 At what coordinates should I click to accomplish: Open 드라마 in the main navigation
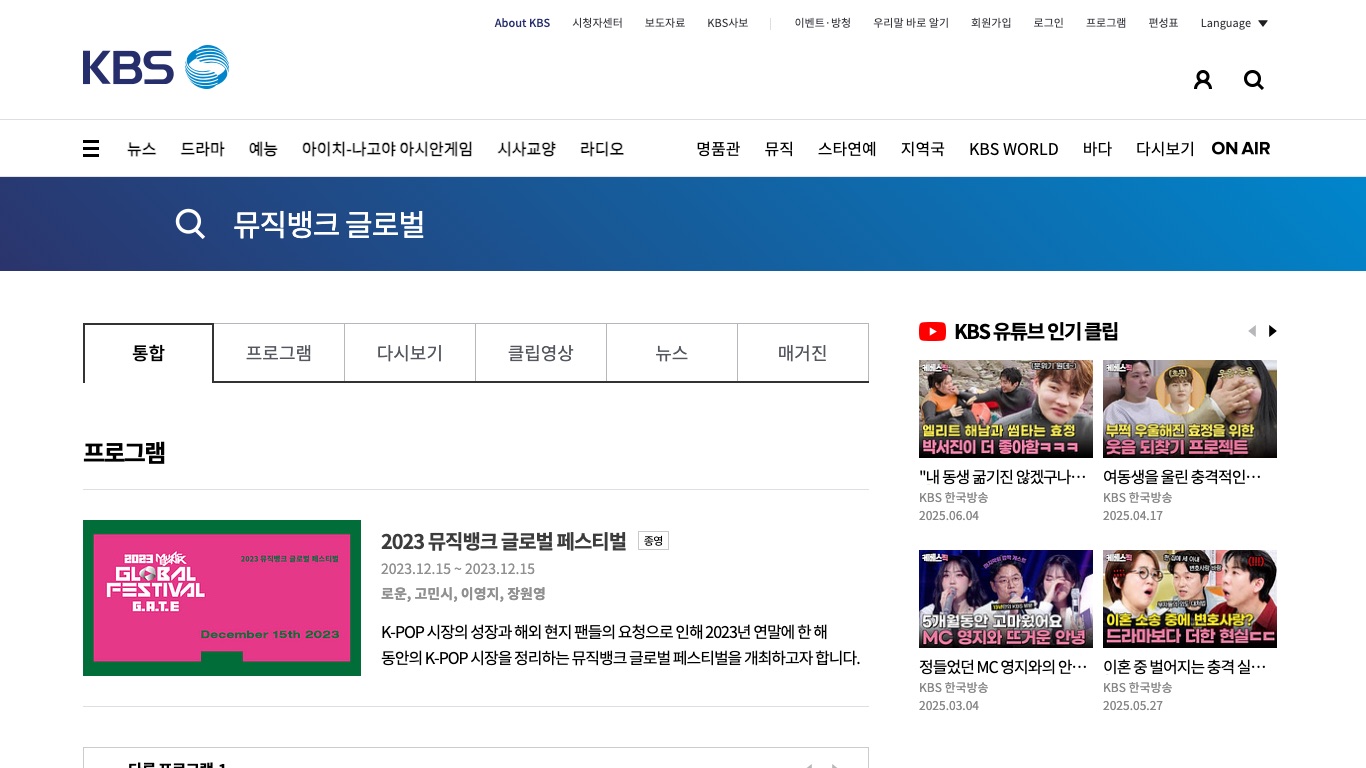click(x=202, y=149)
